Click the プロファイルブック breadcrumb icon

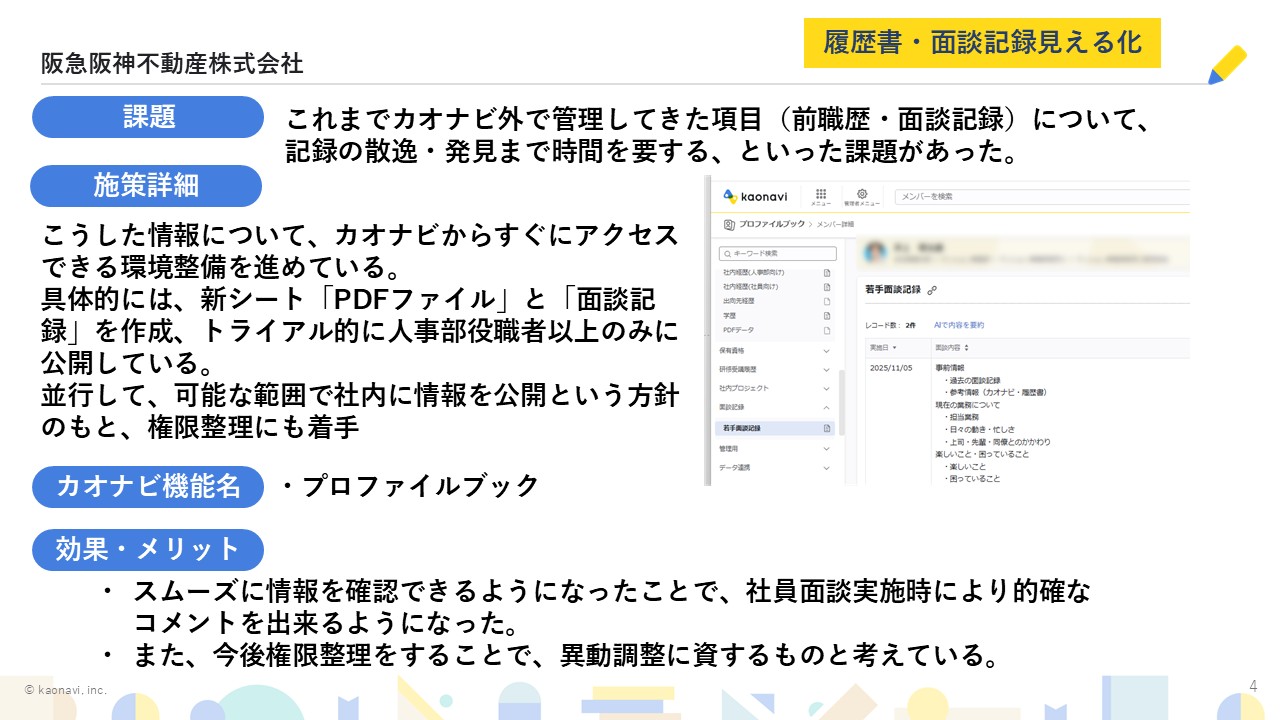pos(729,225)
